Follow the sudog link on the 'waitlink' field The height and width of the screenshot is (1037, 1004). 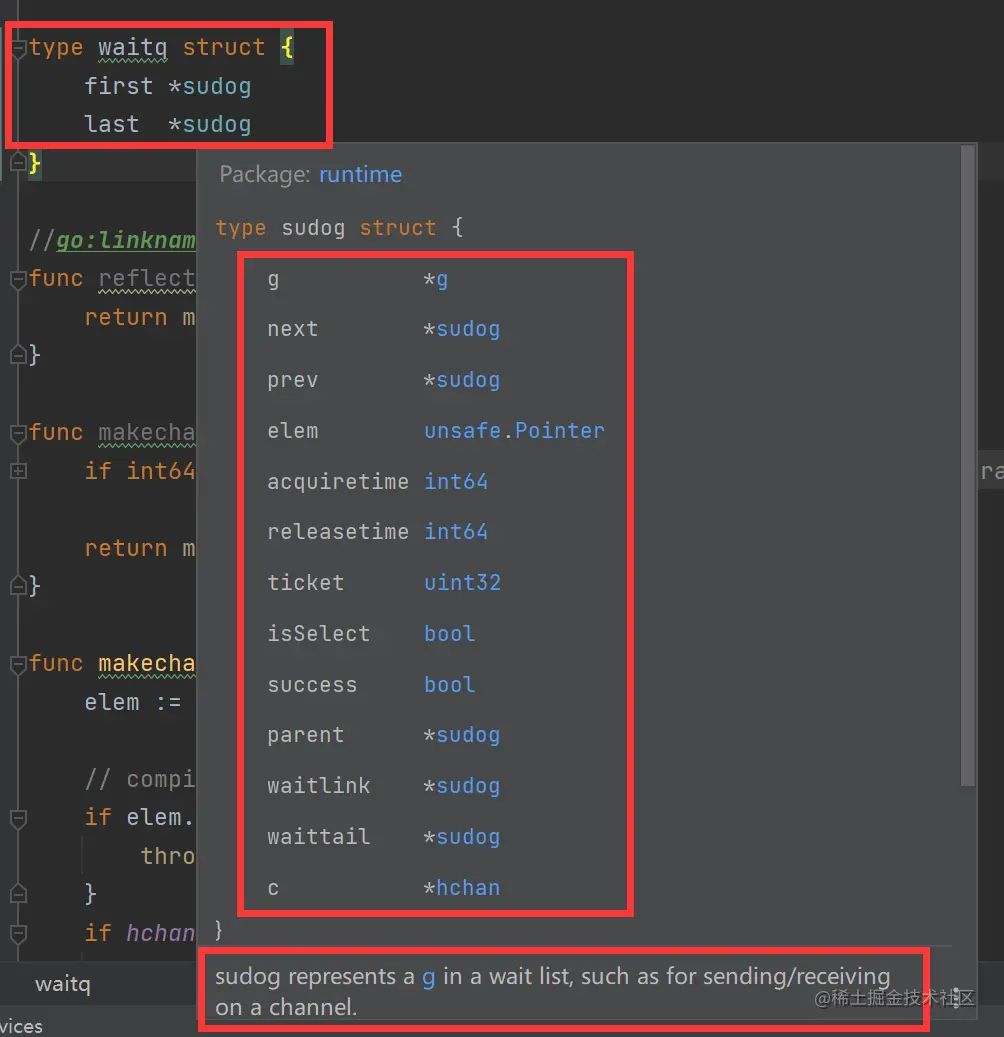click(468, 786)
